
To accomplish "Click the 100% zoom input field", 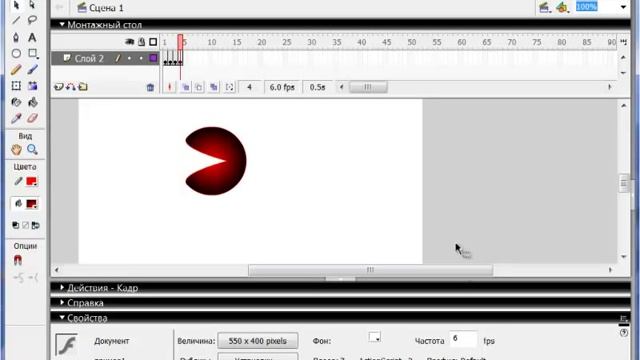I will pos(596,7).
